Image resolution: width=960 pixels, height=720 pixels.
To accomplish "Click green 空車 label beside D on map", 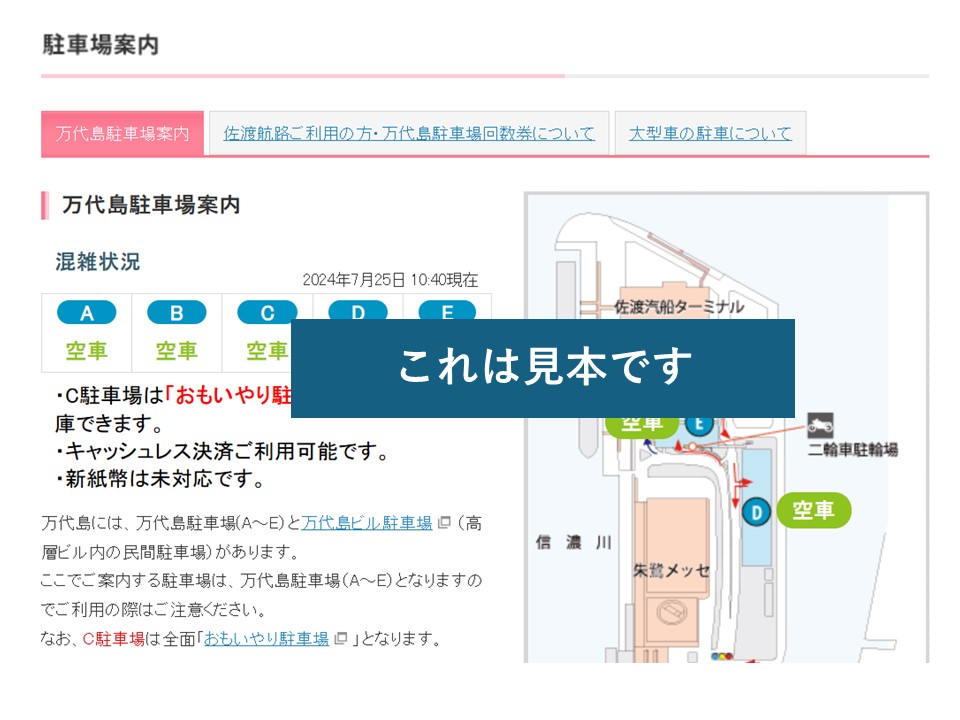I will (813, 511).
